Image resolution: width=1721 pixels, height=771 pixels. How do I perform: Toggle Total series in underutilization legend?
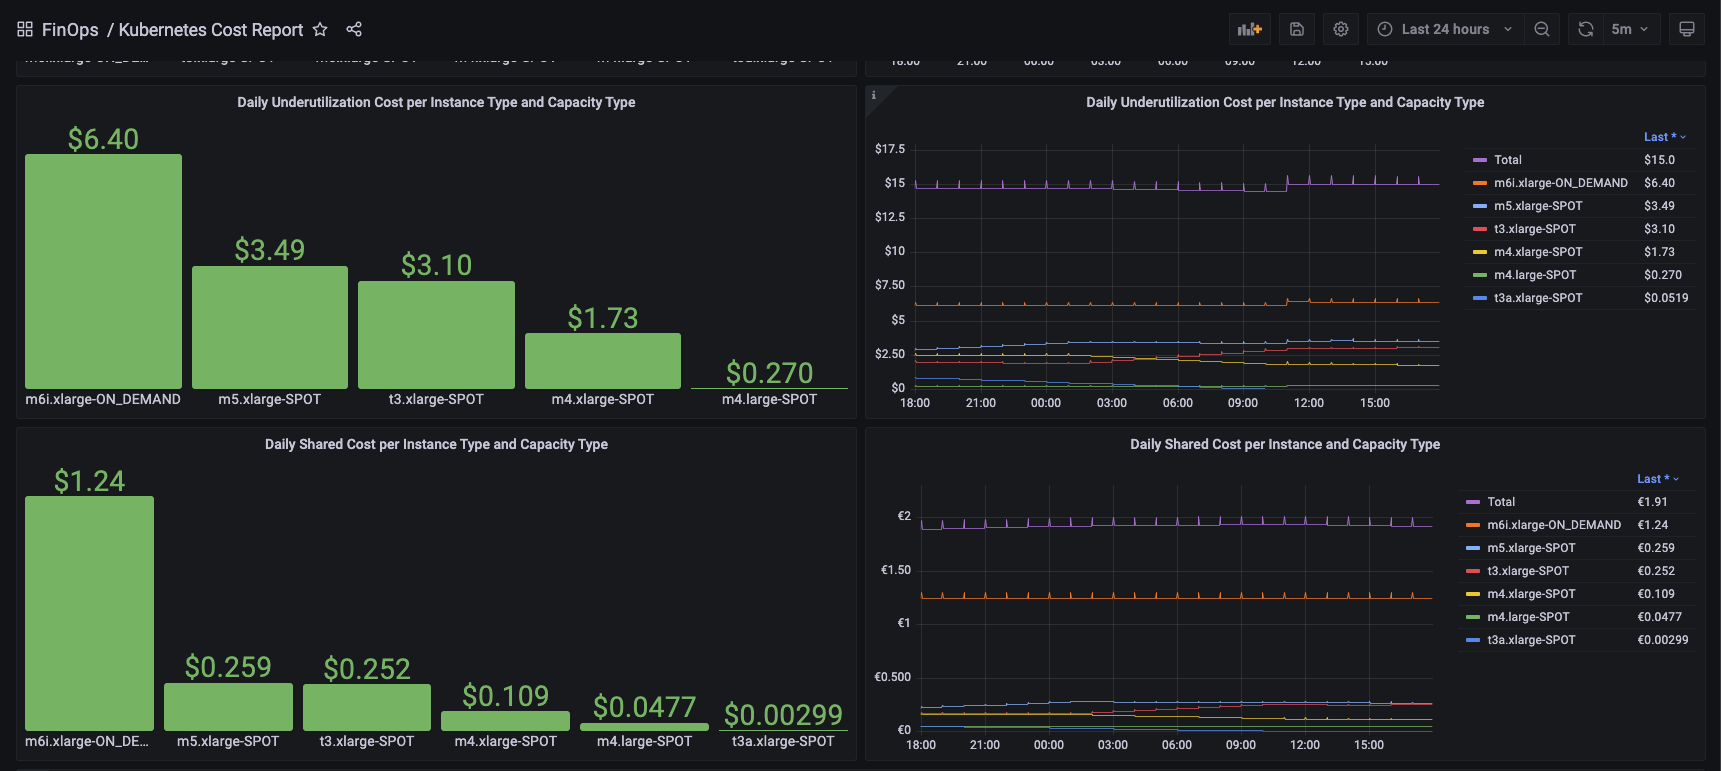[x=1507, y=160]
